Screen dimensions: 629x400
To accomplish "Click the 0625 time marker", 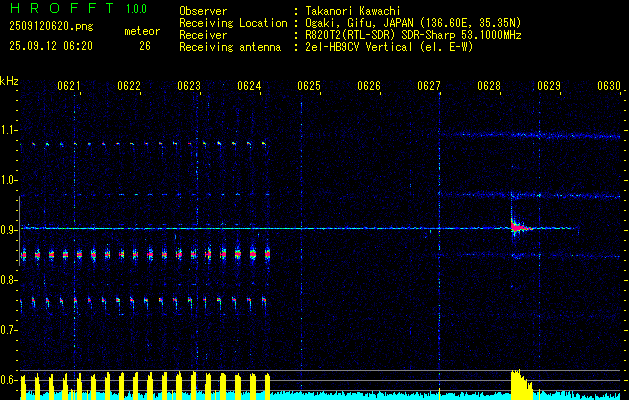I will coord(309,85).
